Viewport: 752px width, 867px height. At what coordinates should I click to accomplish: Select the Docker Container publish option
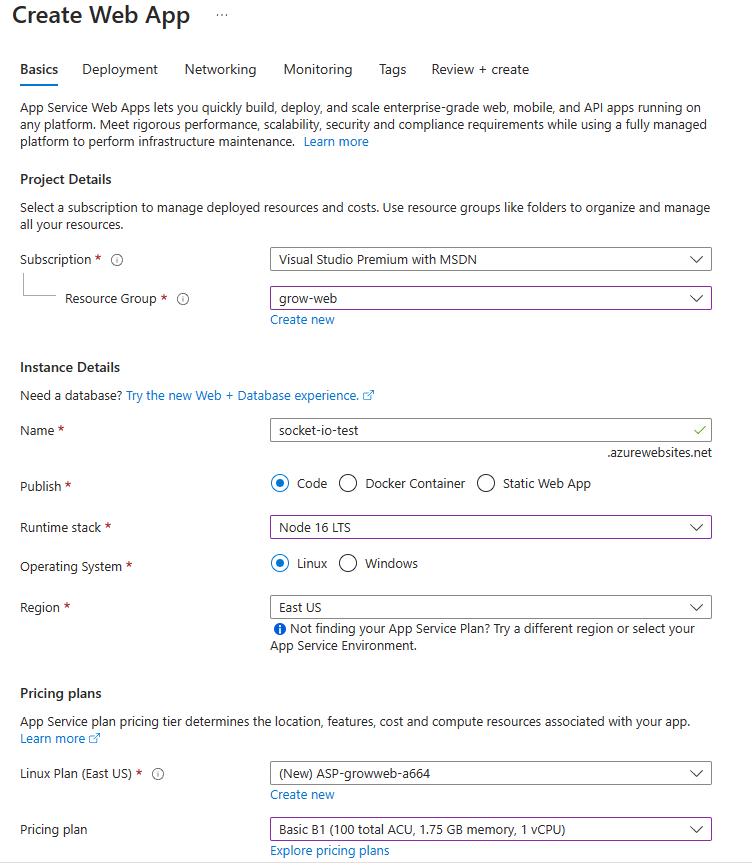[x=348, y=484]
